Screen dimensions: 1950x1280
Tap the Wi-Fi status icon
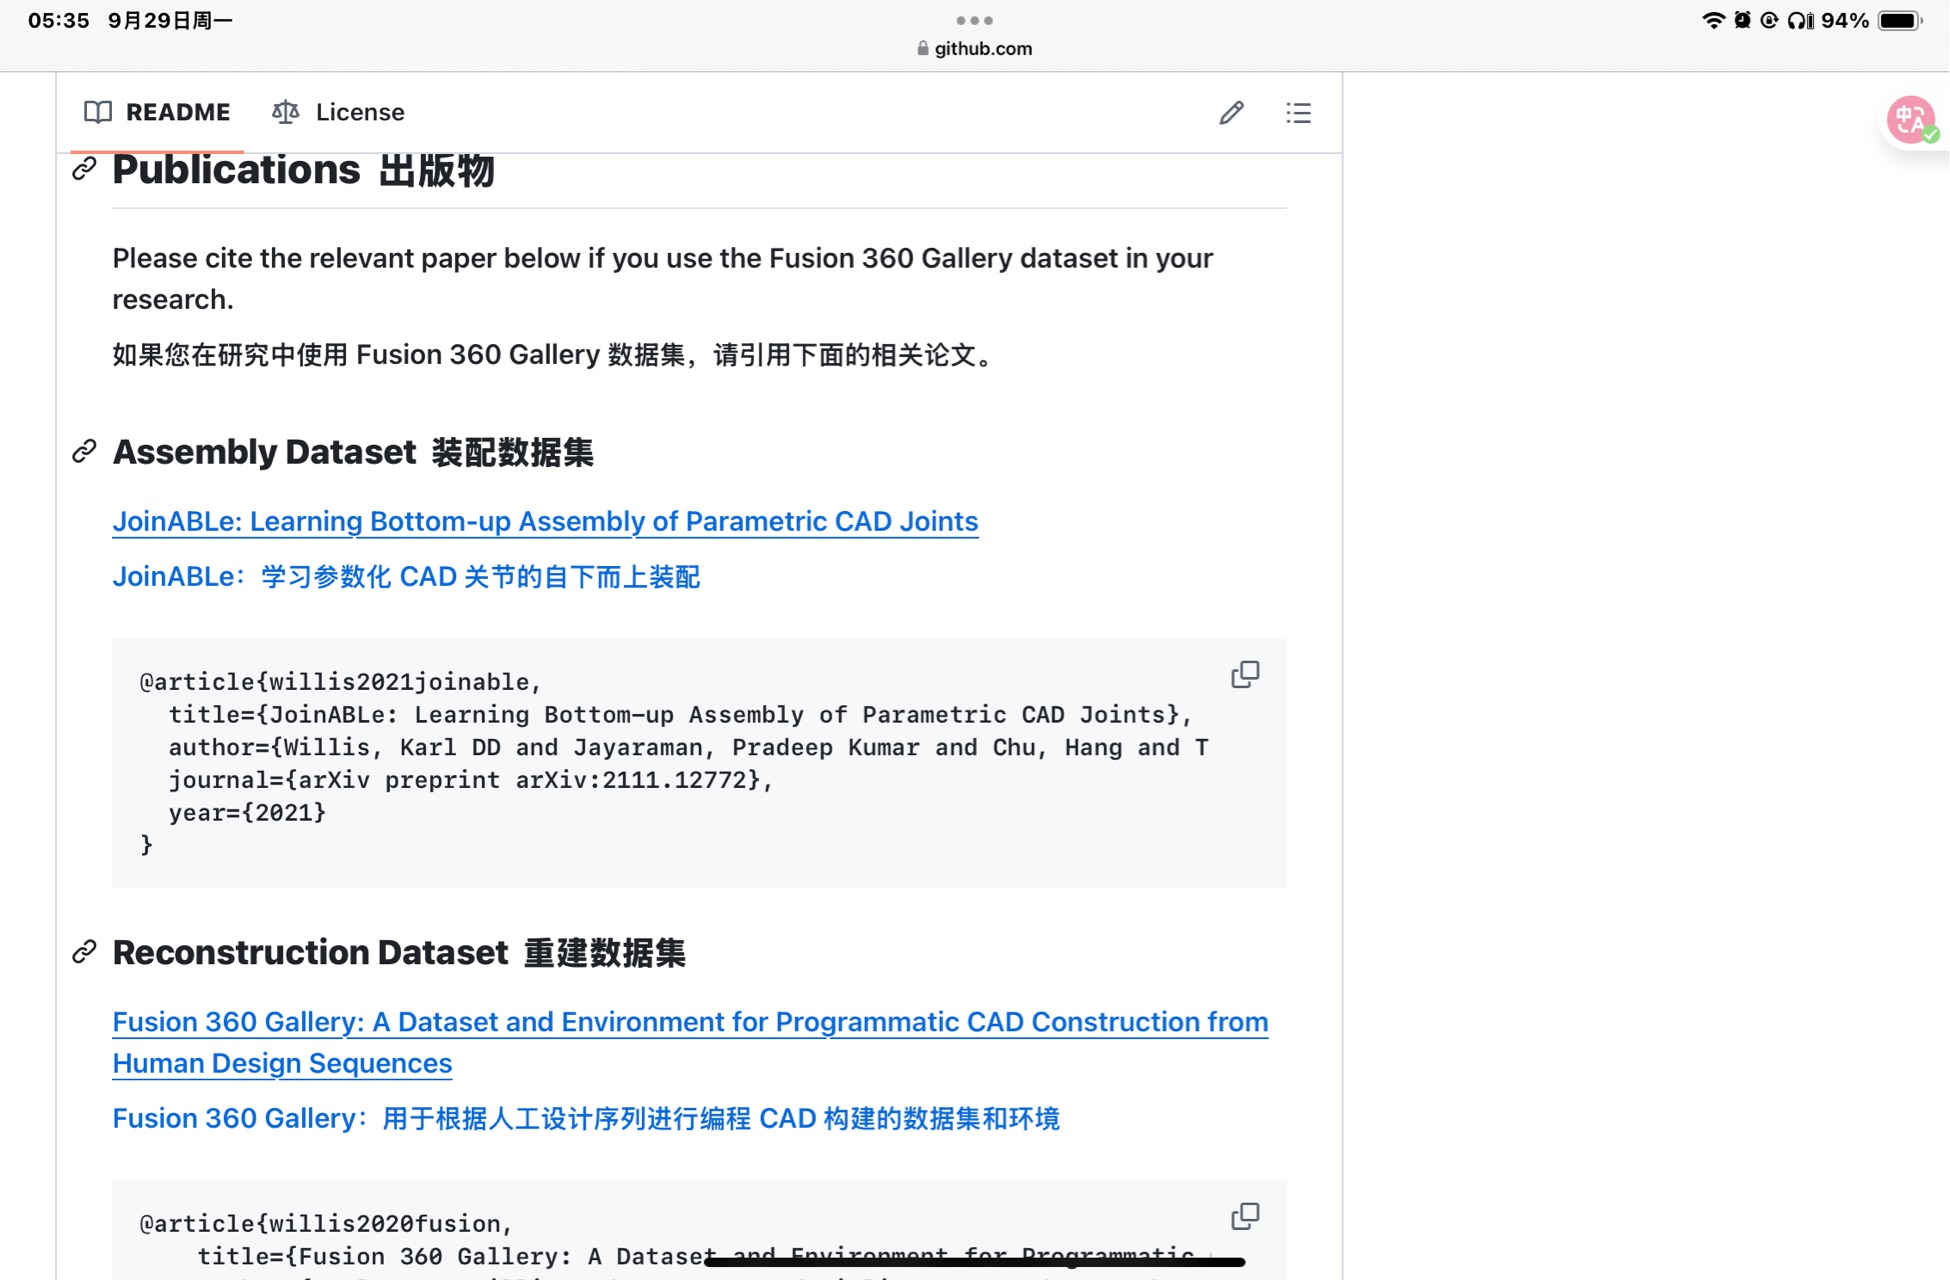tap(1713, 20)
